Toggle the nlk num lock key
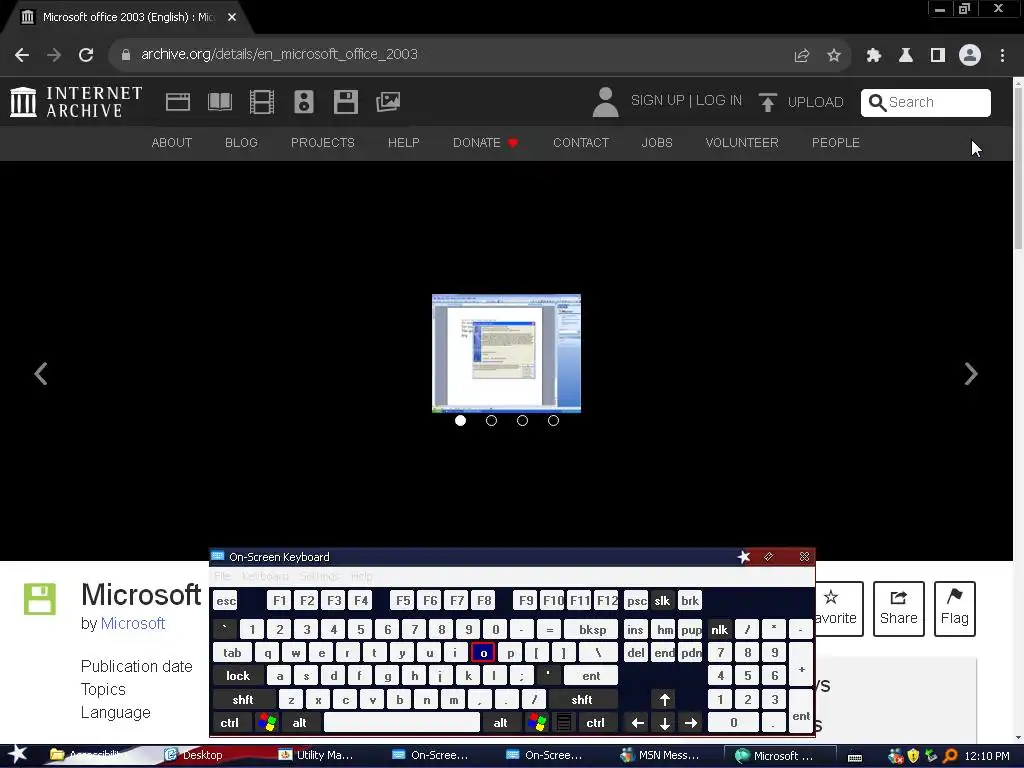 click(x=719, y=630)
